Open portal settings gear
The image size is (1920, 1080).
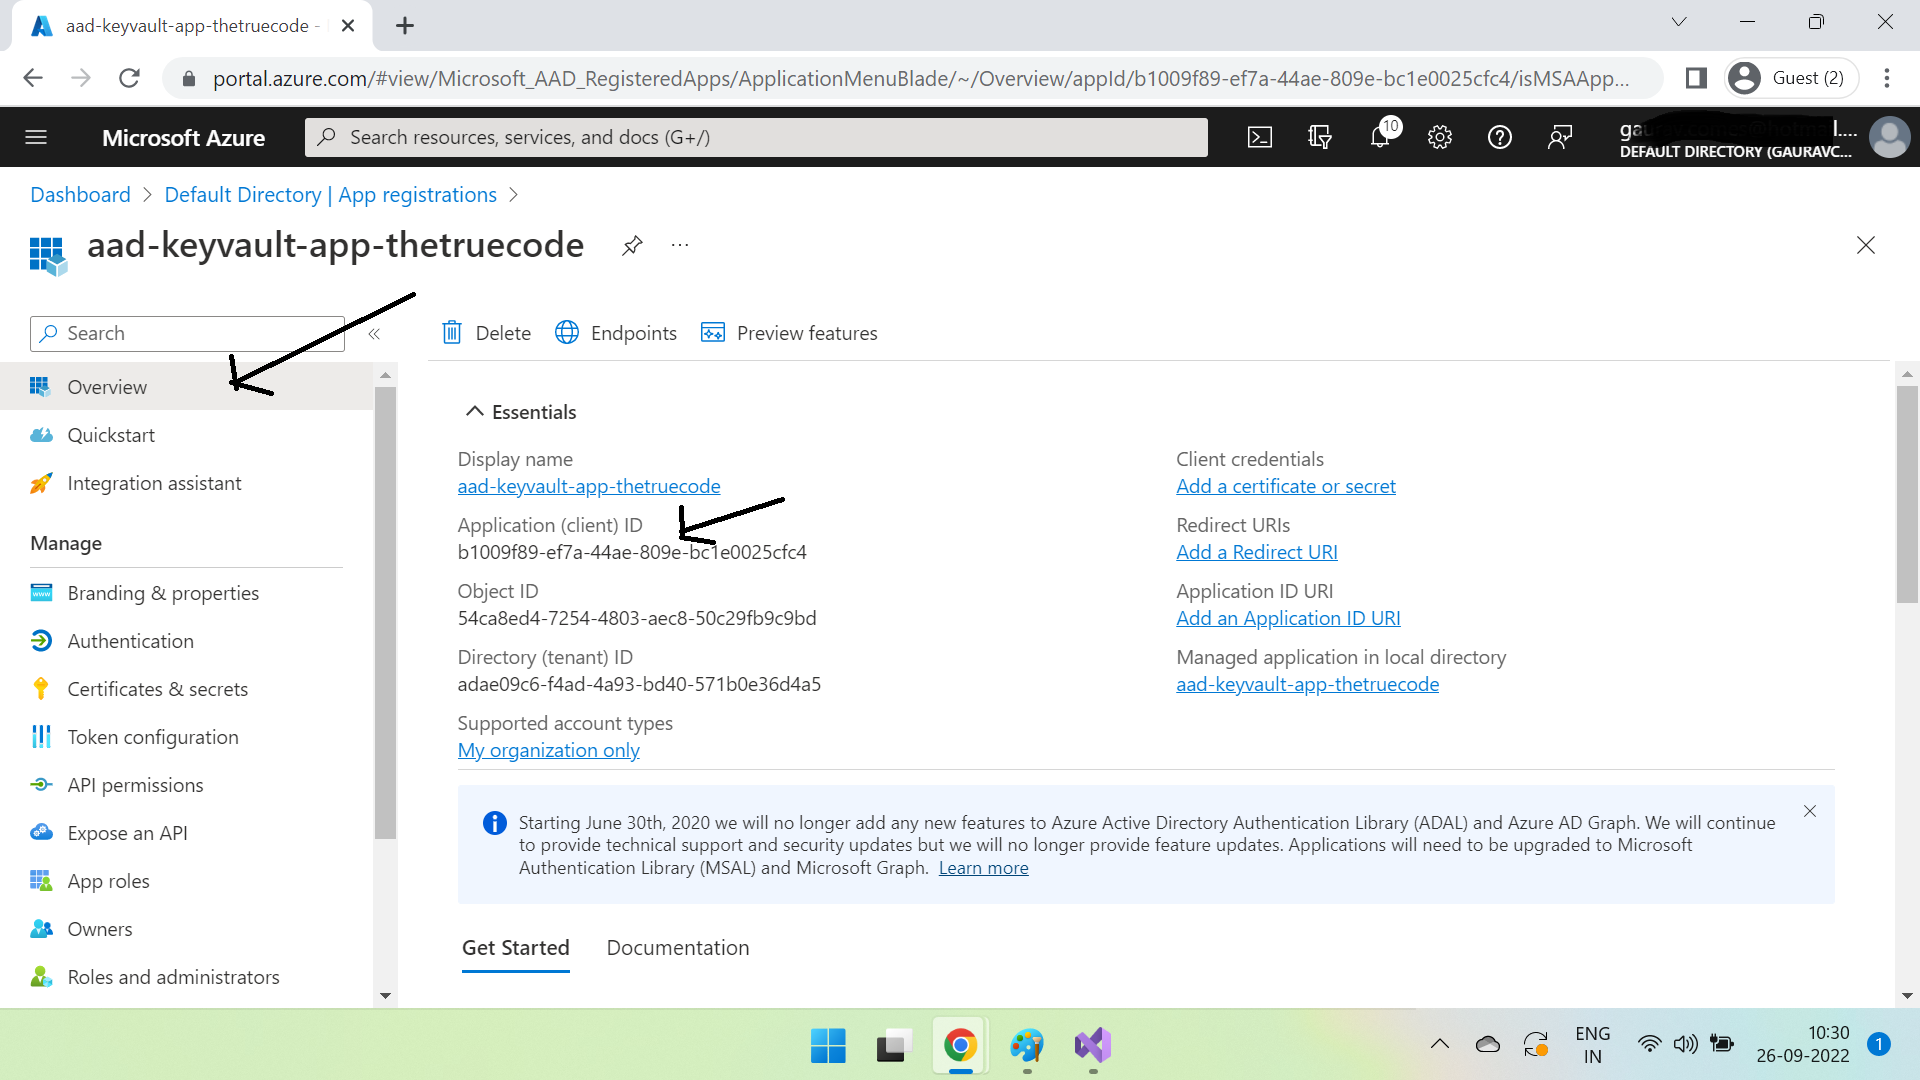pos(1440,137)
